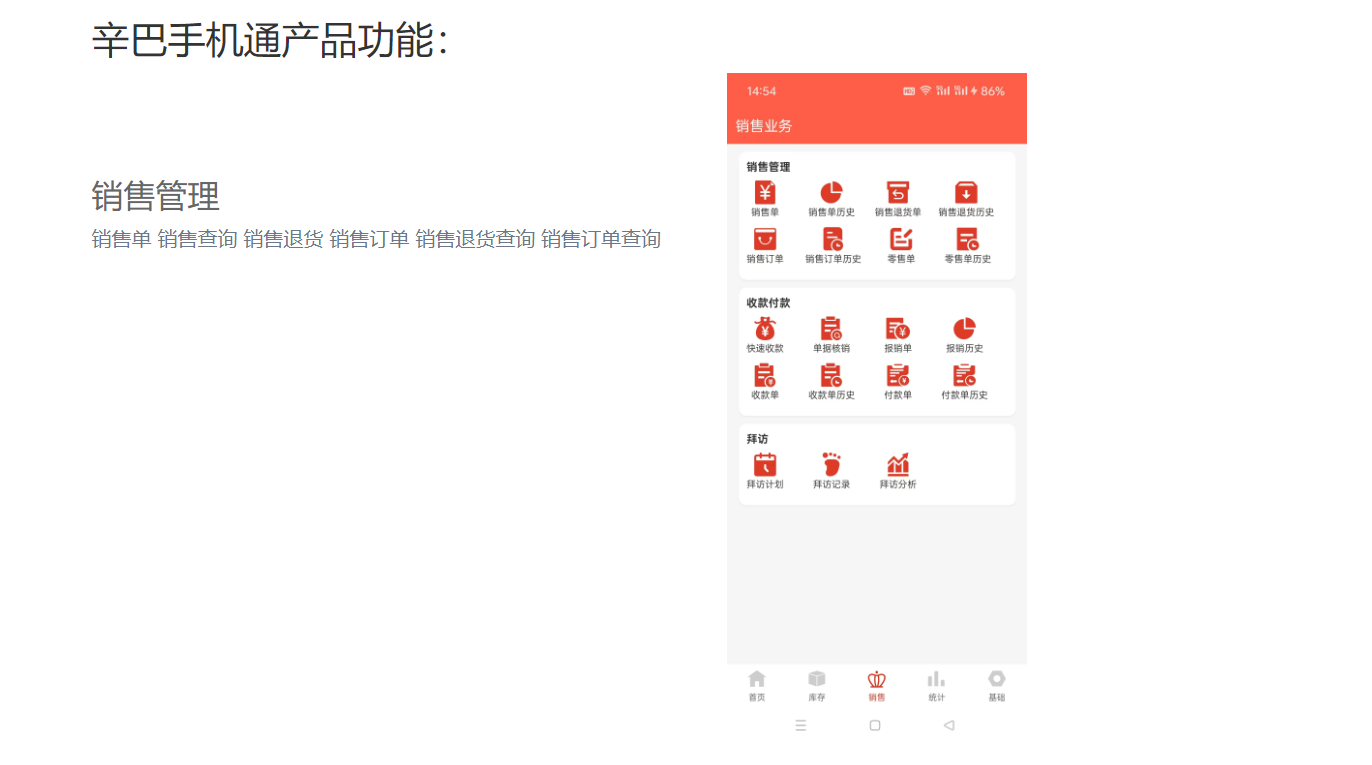Click the 拜访 section heading
1372x765 pixels.
click(757, 439)
